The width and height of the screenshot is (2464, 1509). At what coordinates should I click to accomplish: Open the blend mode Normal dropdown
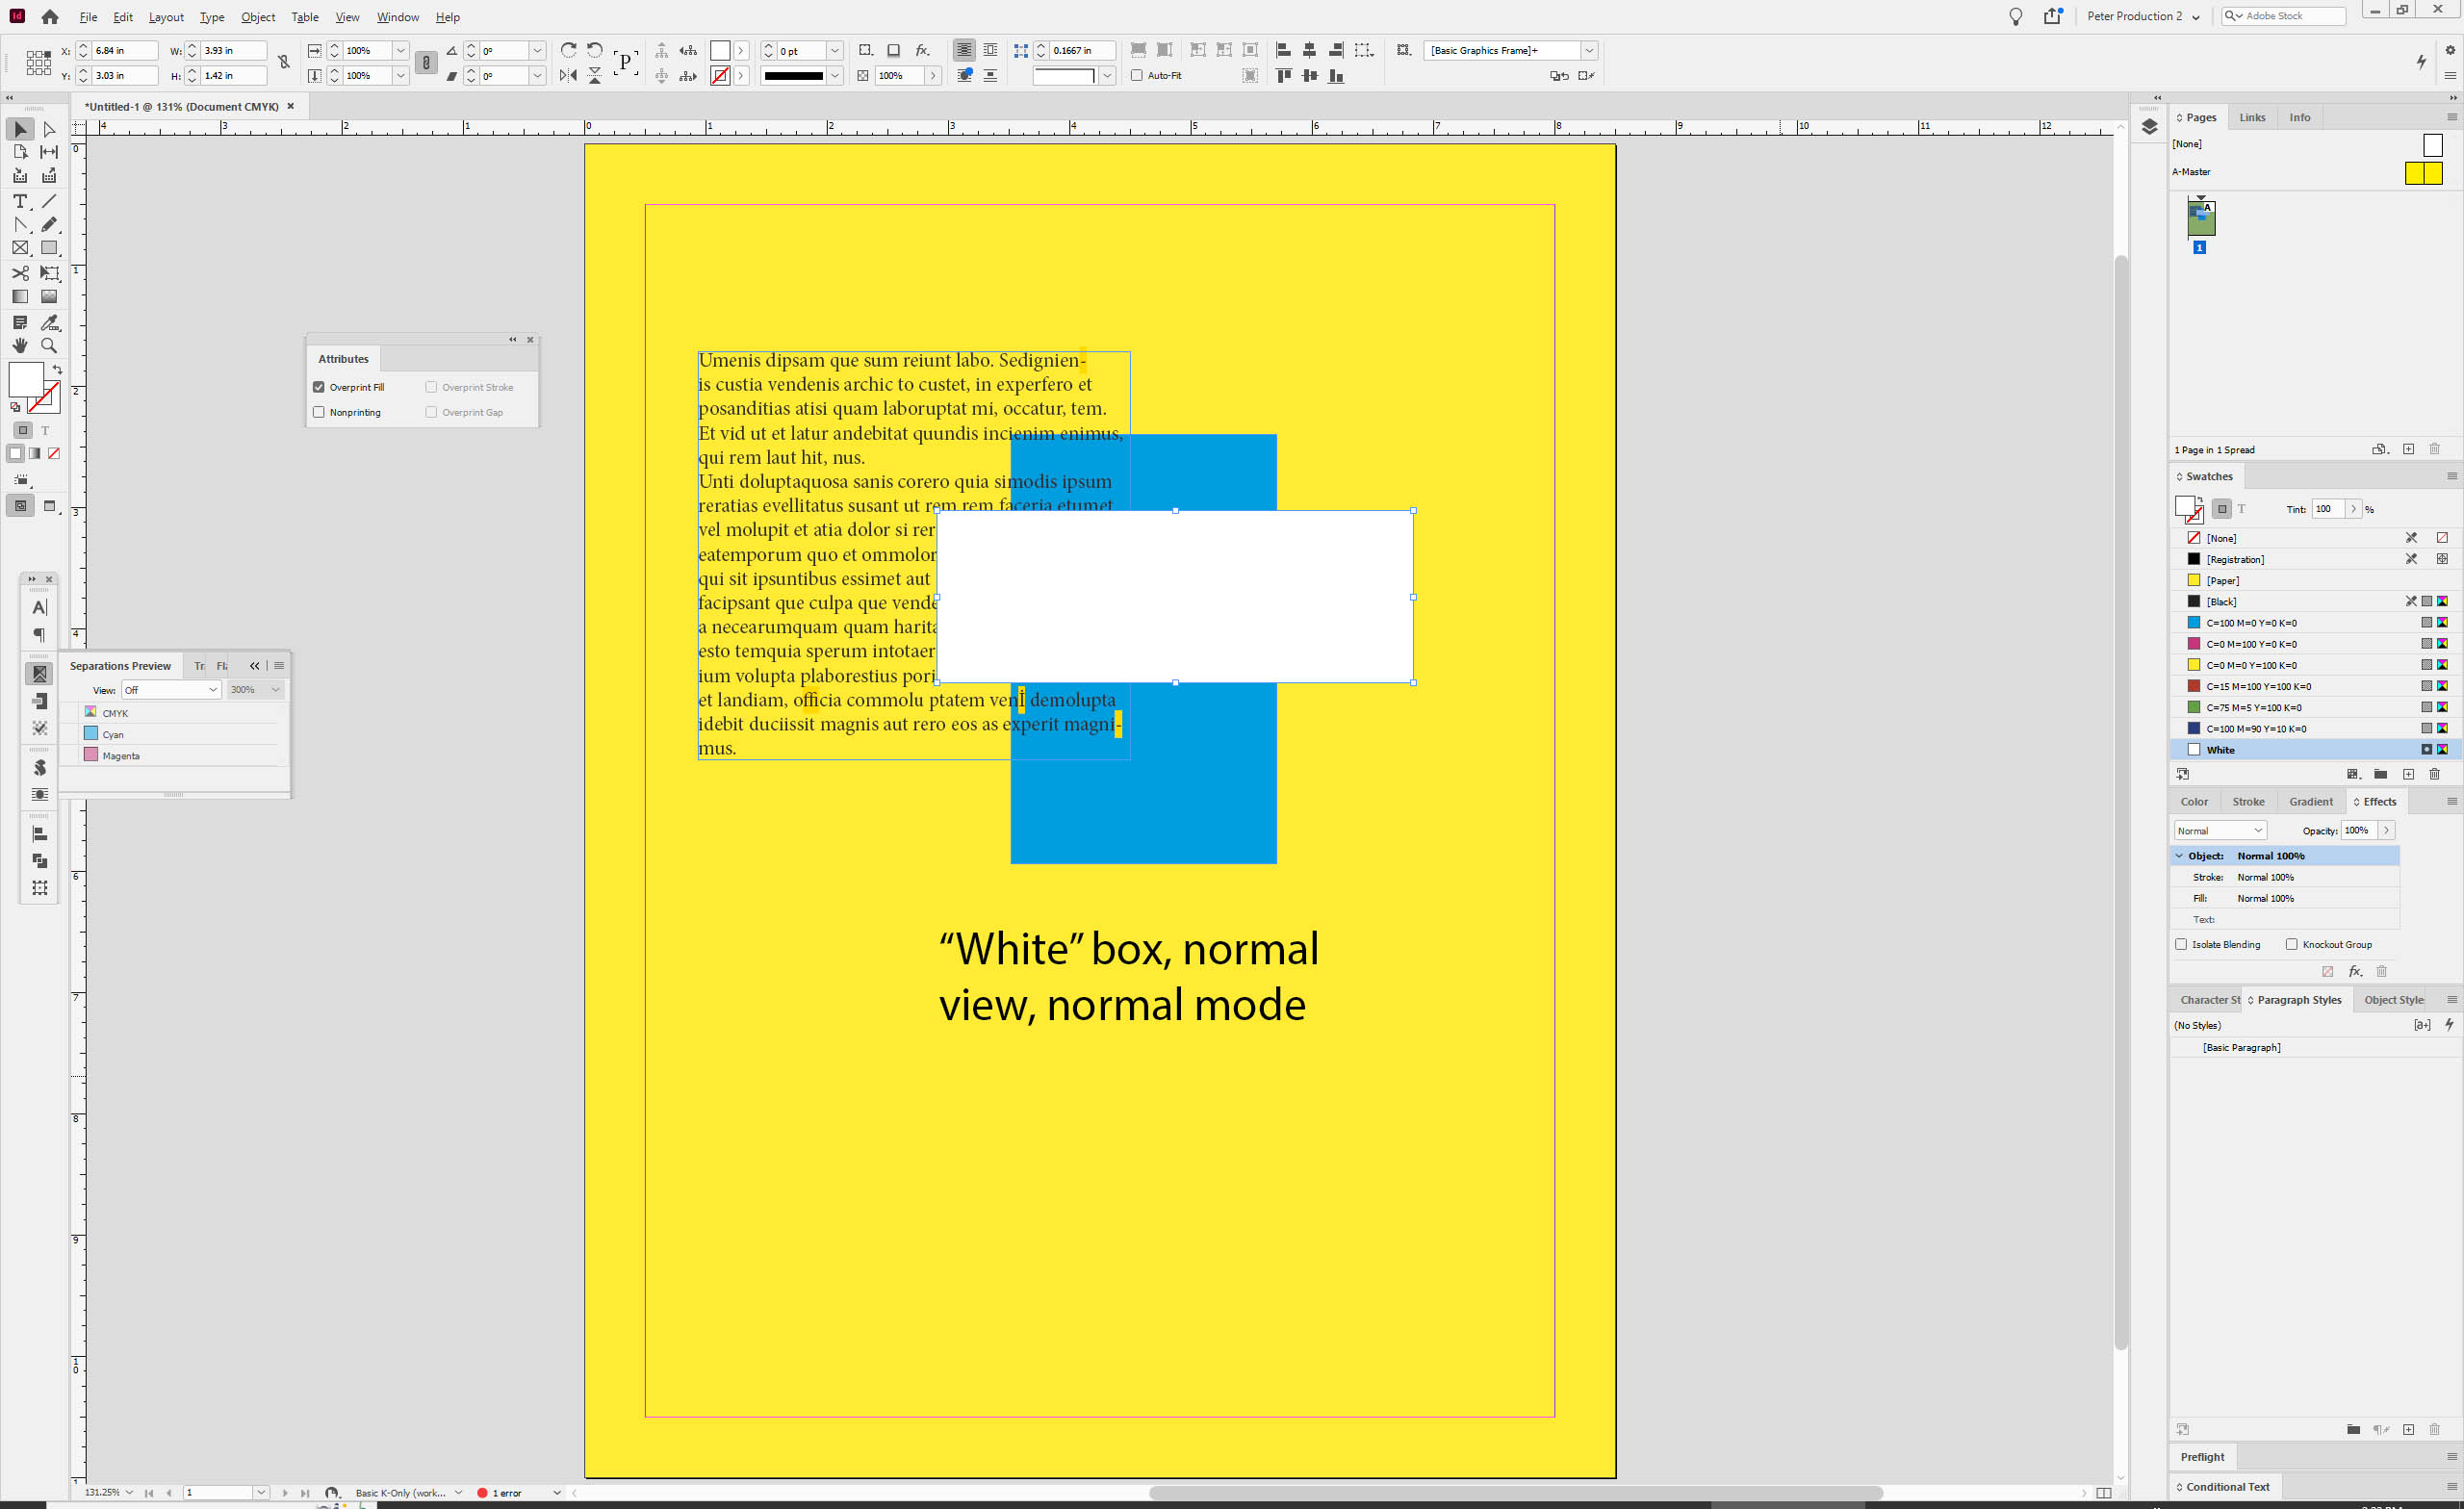pyautogui.click(x=2220, y=830)
